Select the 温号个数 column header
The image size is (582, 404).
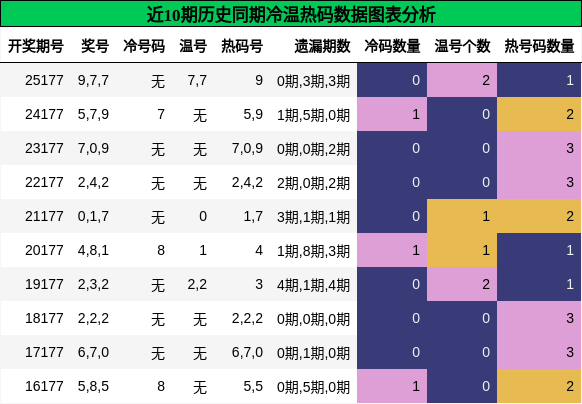click(x=462, y=46)
